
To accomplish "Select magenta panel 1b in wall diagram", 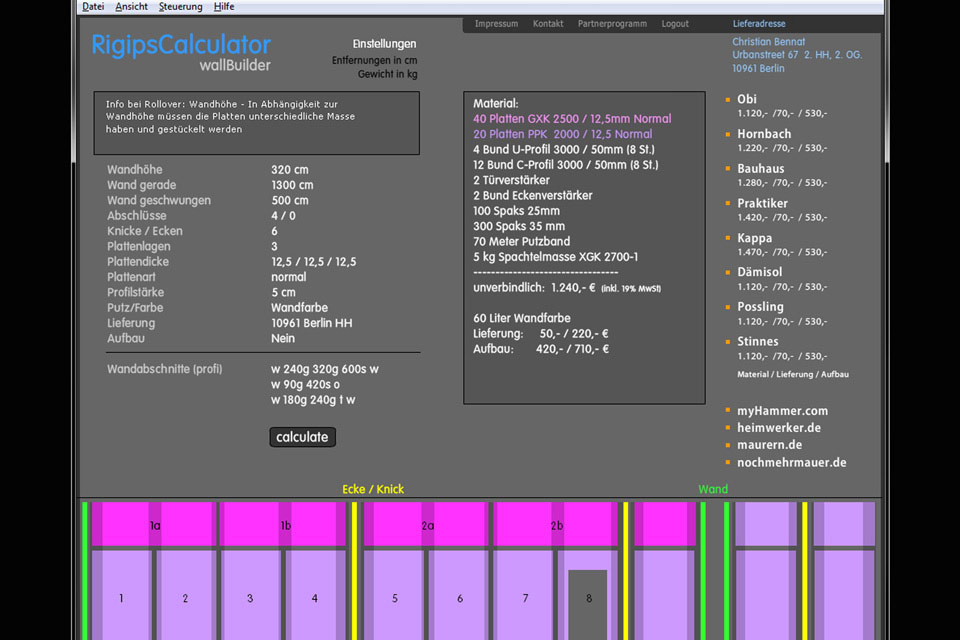I will coord(283,525).
